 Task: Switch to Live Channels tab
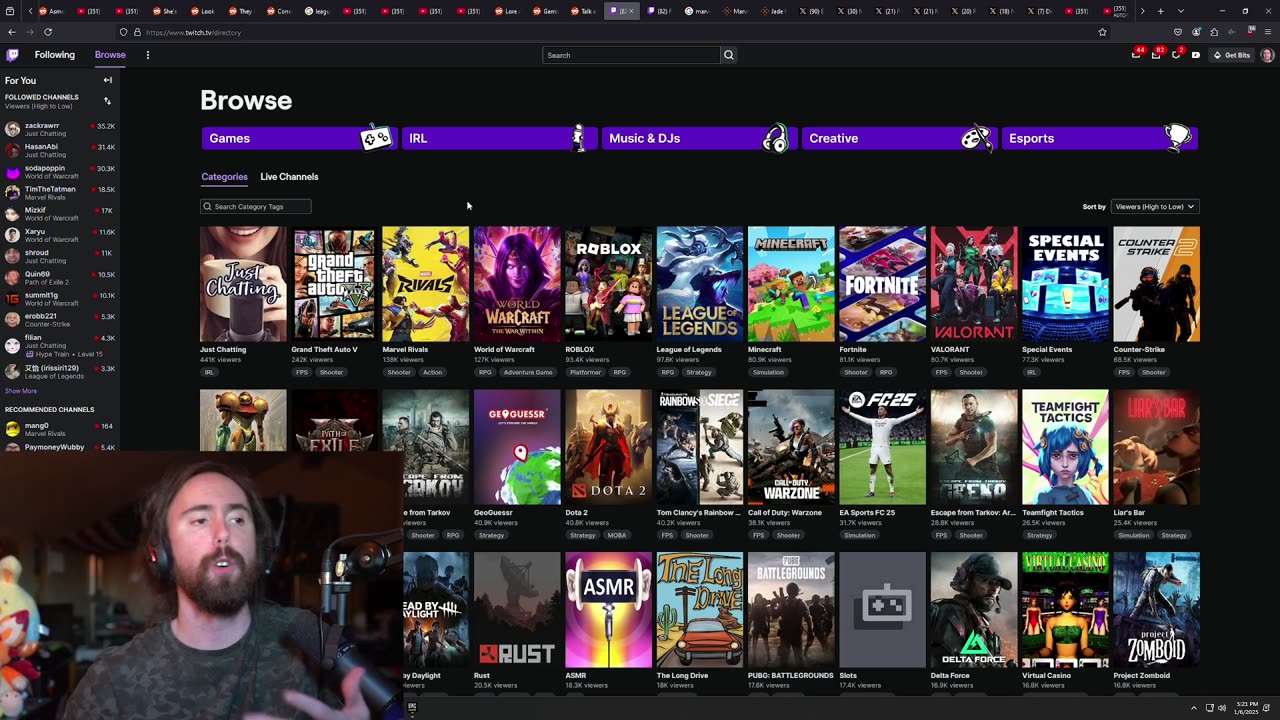[289, 177]
